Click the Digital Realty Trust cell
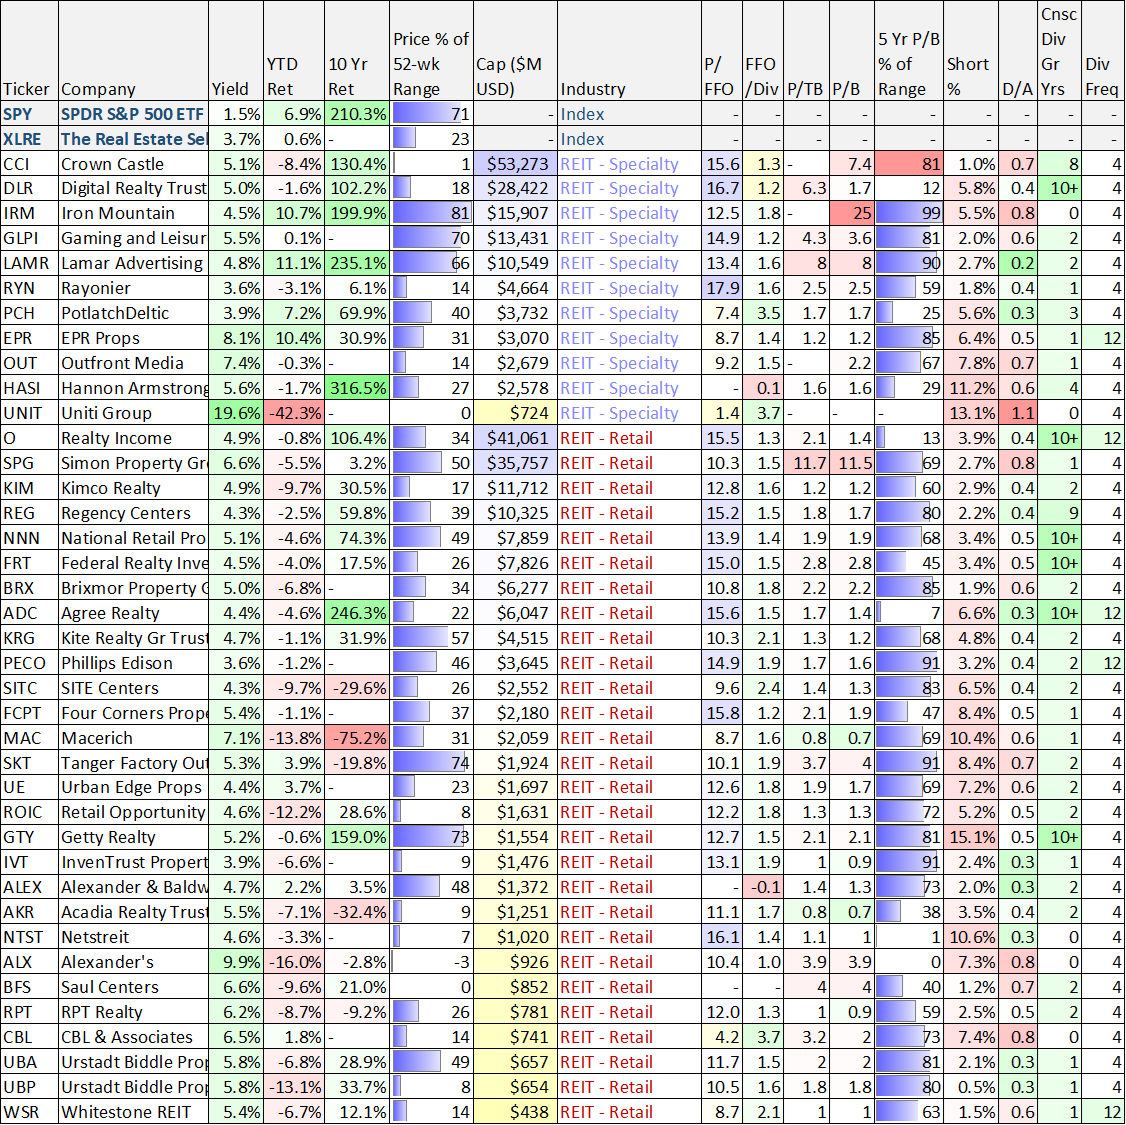This screenshot has width=1126, height=1125. pyautogui.click(x=134, y=188)
